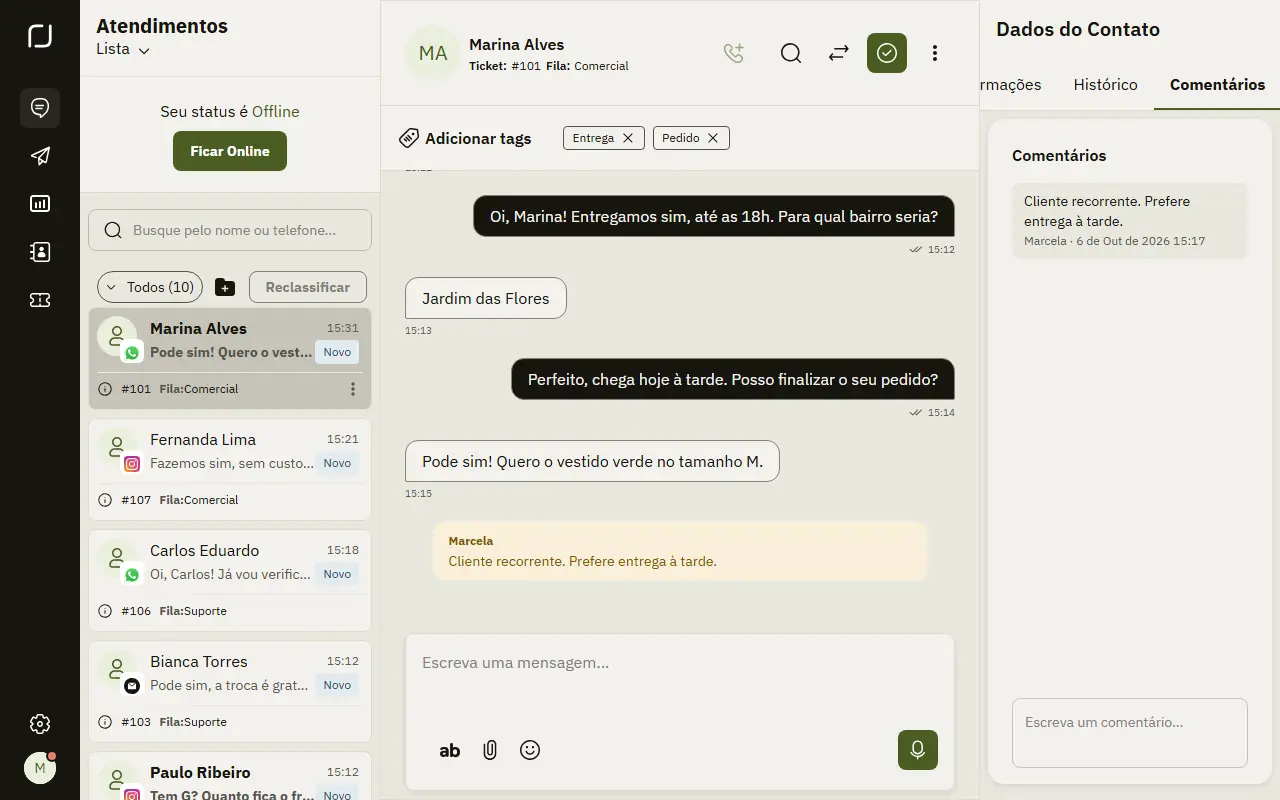This screenshot has height=800, width=1280.
Task: Select the Comentários tab
Action: (x=1217, y=85)
